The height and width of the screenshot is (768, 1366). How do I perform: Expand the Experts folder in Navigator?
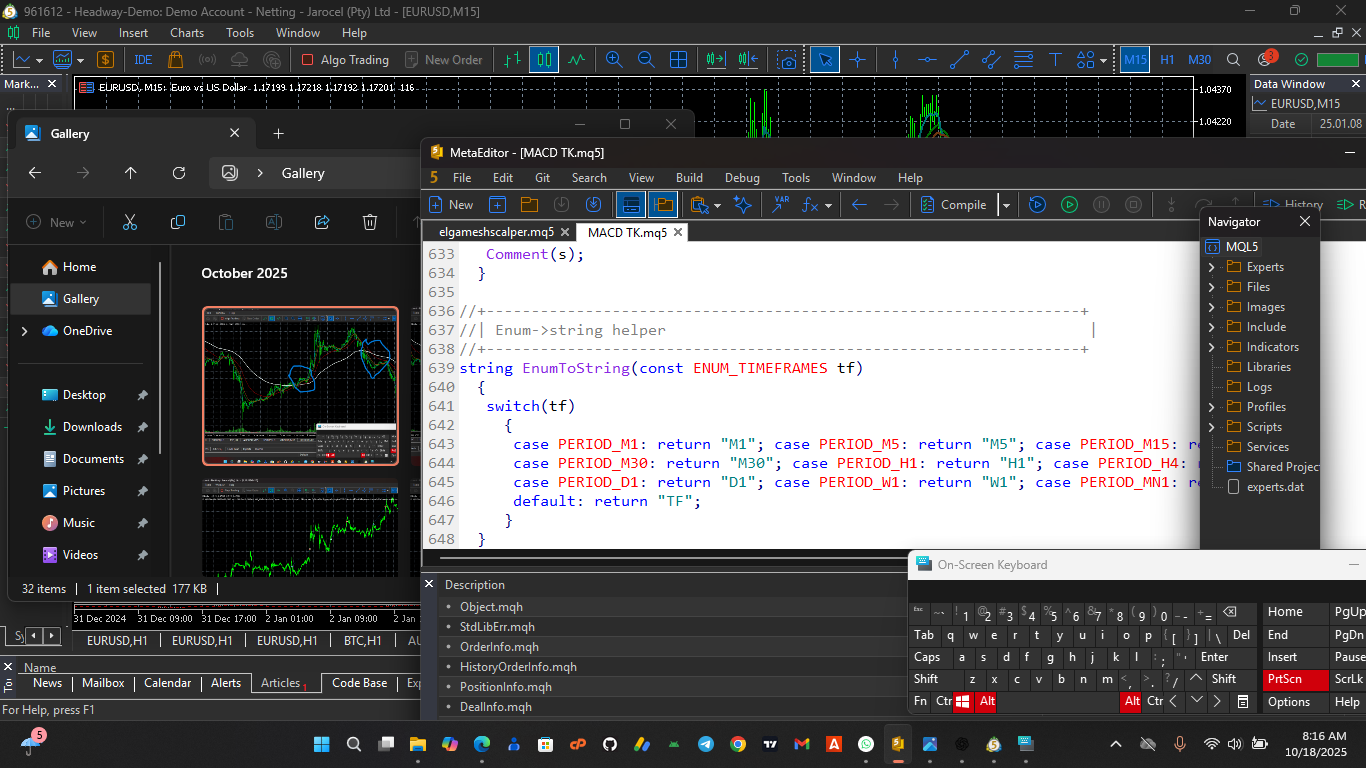(x=1211, y=267)
